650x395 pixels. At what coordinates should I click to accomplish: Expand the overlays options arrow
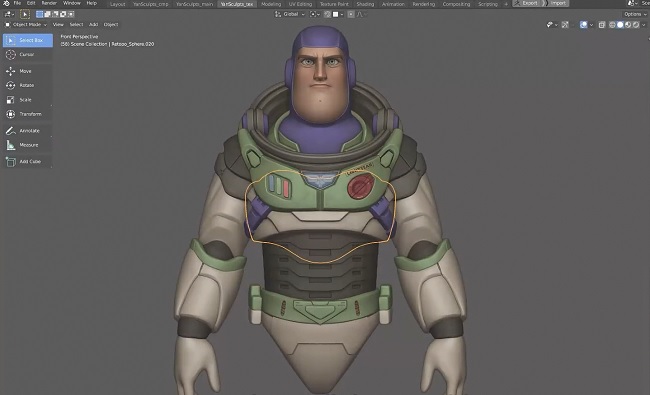(x=592, y=25)
